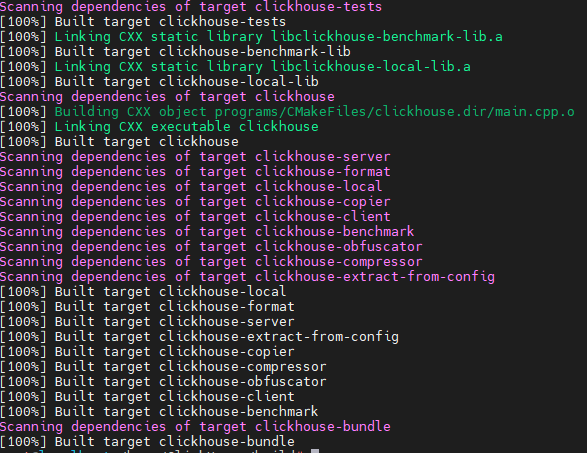Click 'Built target clickhouse-benchmark-lib' text
587x453 pixels.
tap(203, 52)
